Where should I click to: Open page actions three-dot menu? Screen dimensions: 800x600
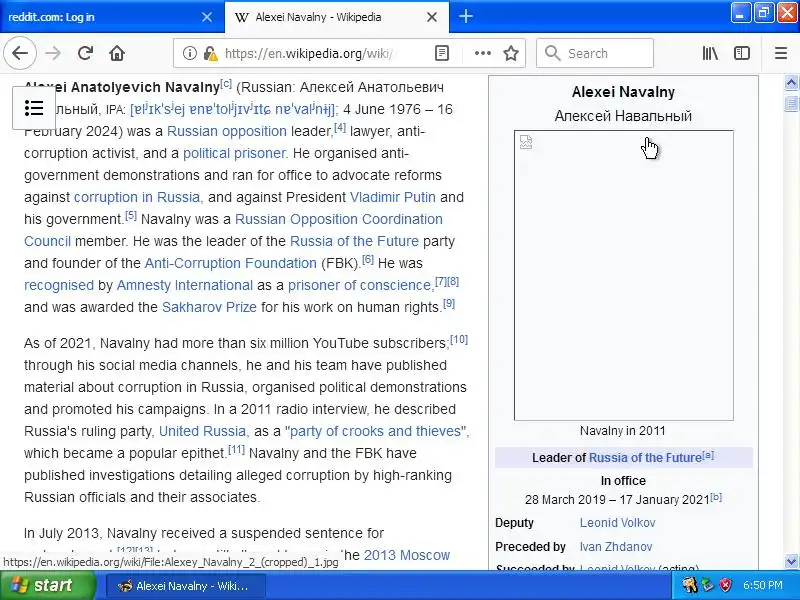(482, 53)
